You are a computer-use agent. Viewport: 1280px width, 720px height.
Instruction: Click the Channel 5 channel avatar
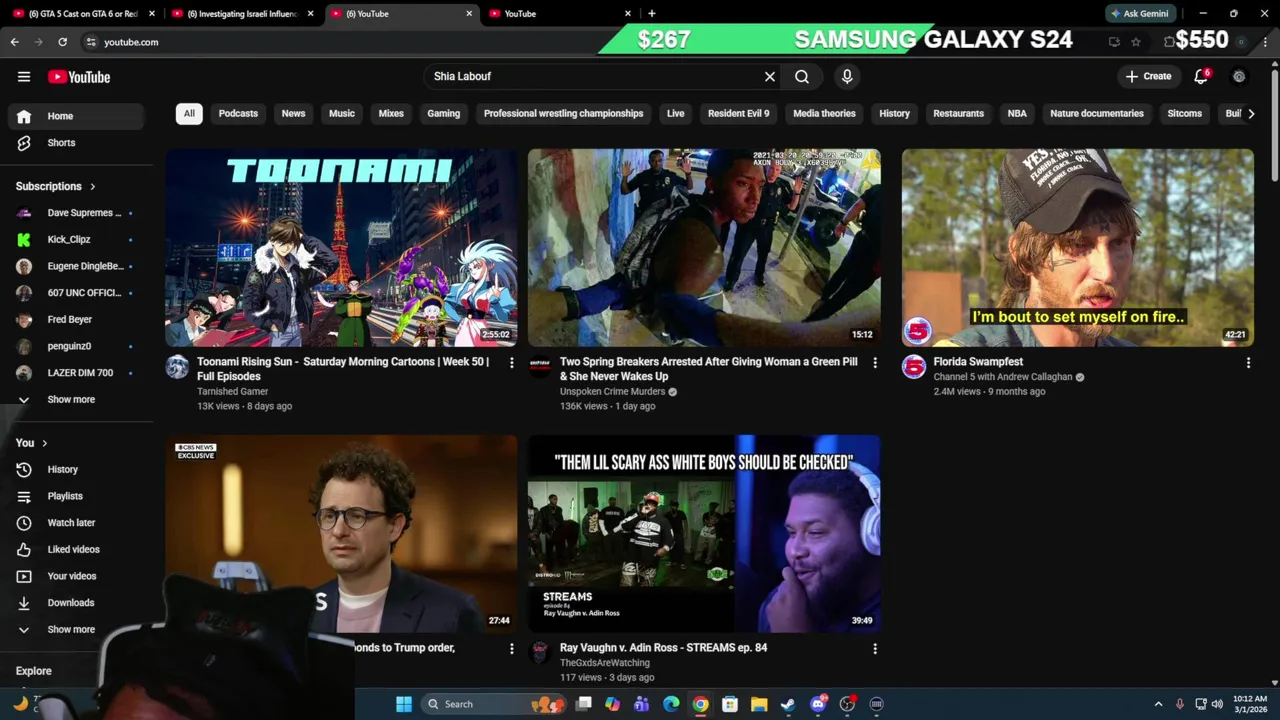click(914, 367)
